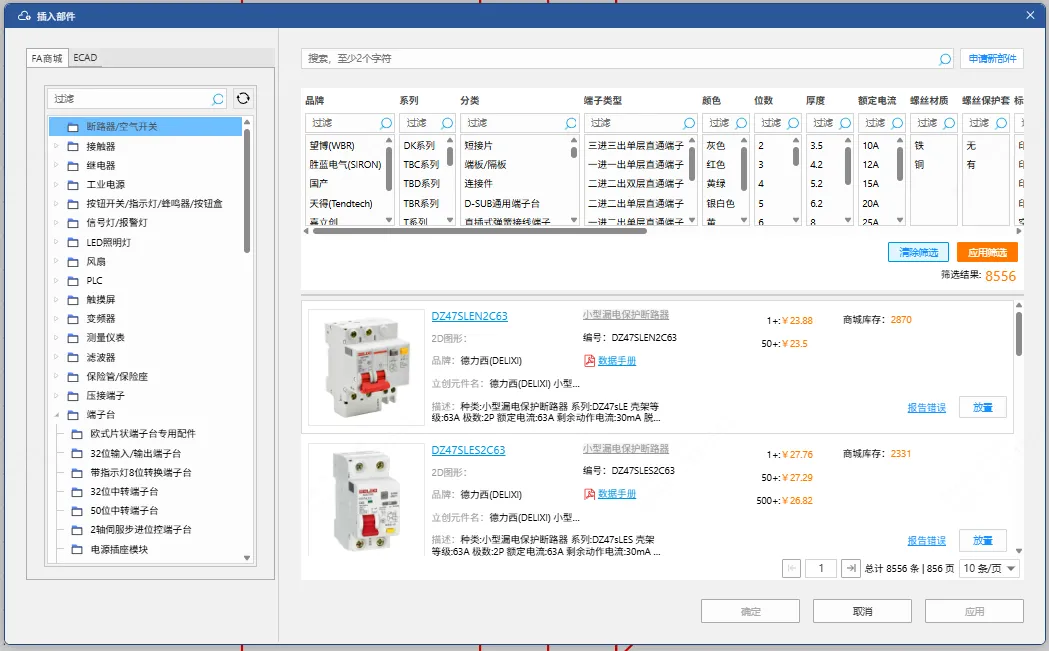Select 欧式片状端子台专用配件 in category tree
Screen dimensions: 1049x651
pyautogui.click(x=142, y=434)
